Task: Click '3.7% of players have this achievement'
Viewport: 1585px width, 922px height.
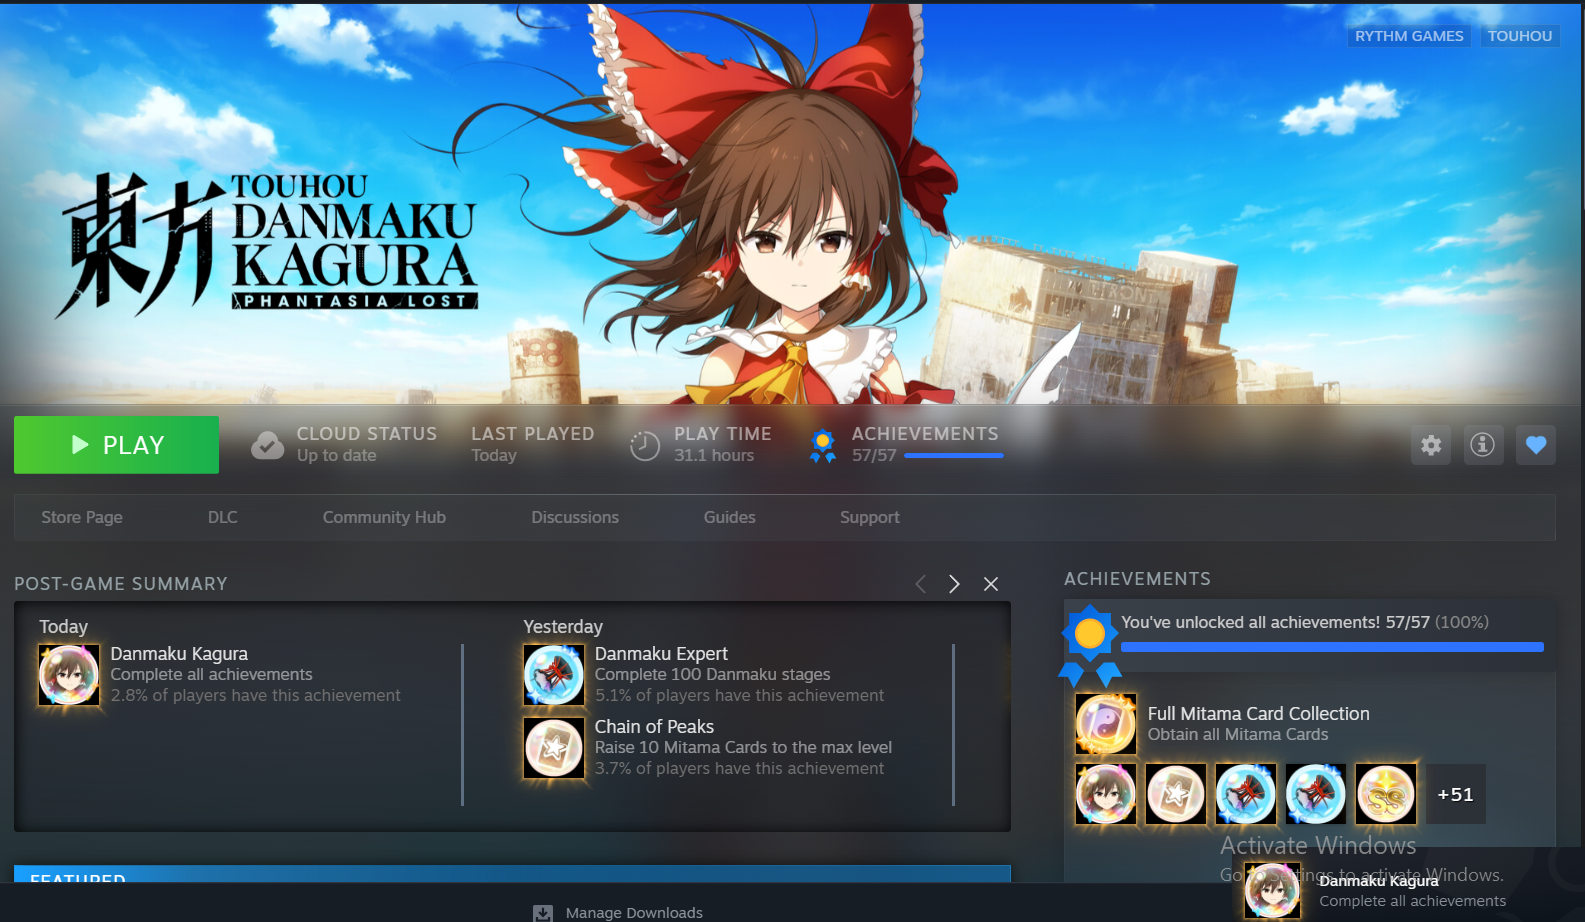Action: pyautogui.click(x=739, y=769)
